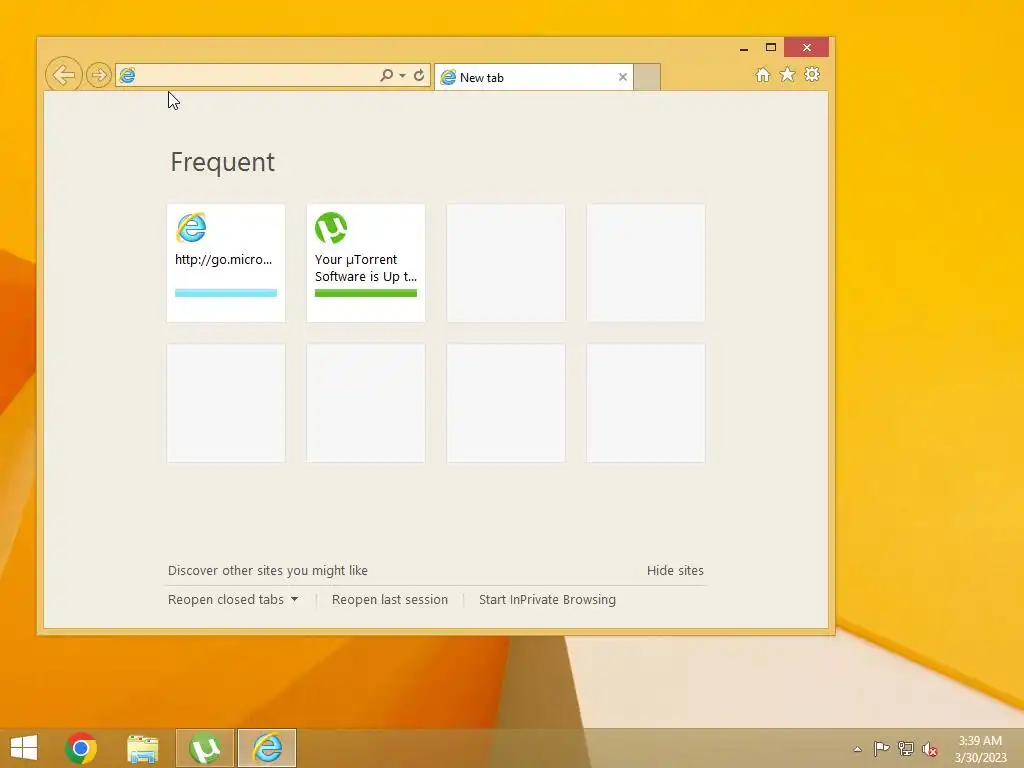Screen dimensions: 1024x768
Task: Click the muted volume speaker icon
Action: coord(930,749)
